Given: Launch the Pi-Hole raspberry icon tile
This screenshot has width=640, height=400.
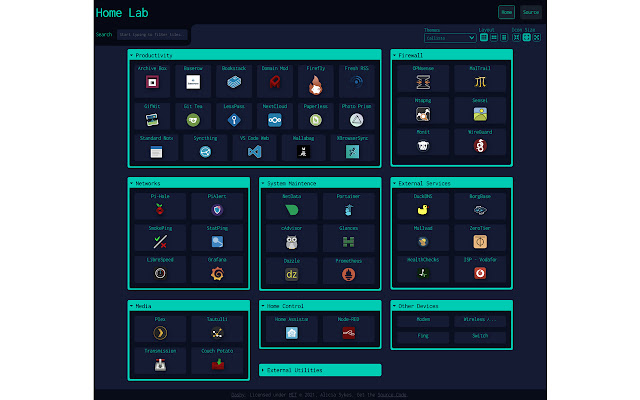Looking at the screenshot, I should 160,206.
